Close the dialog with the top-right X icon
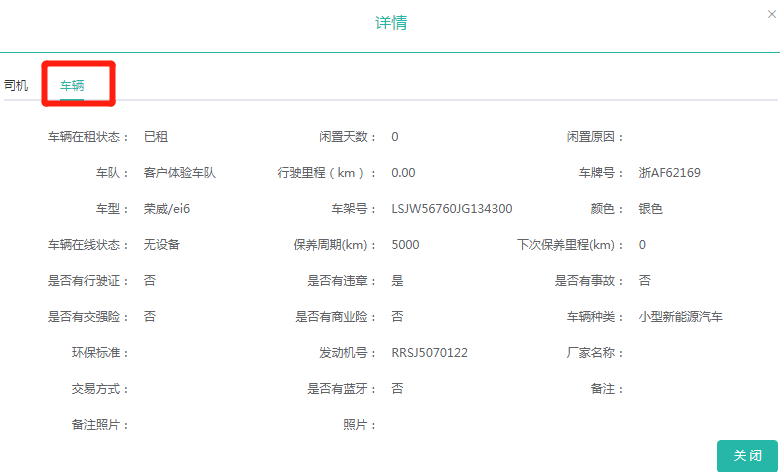780x472 pixels. click(x=772, y=12)
